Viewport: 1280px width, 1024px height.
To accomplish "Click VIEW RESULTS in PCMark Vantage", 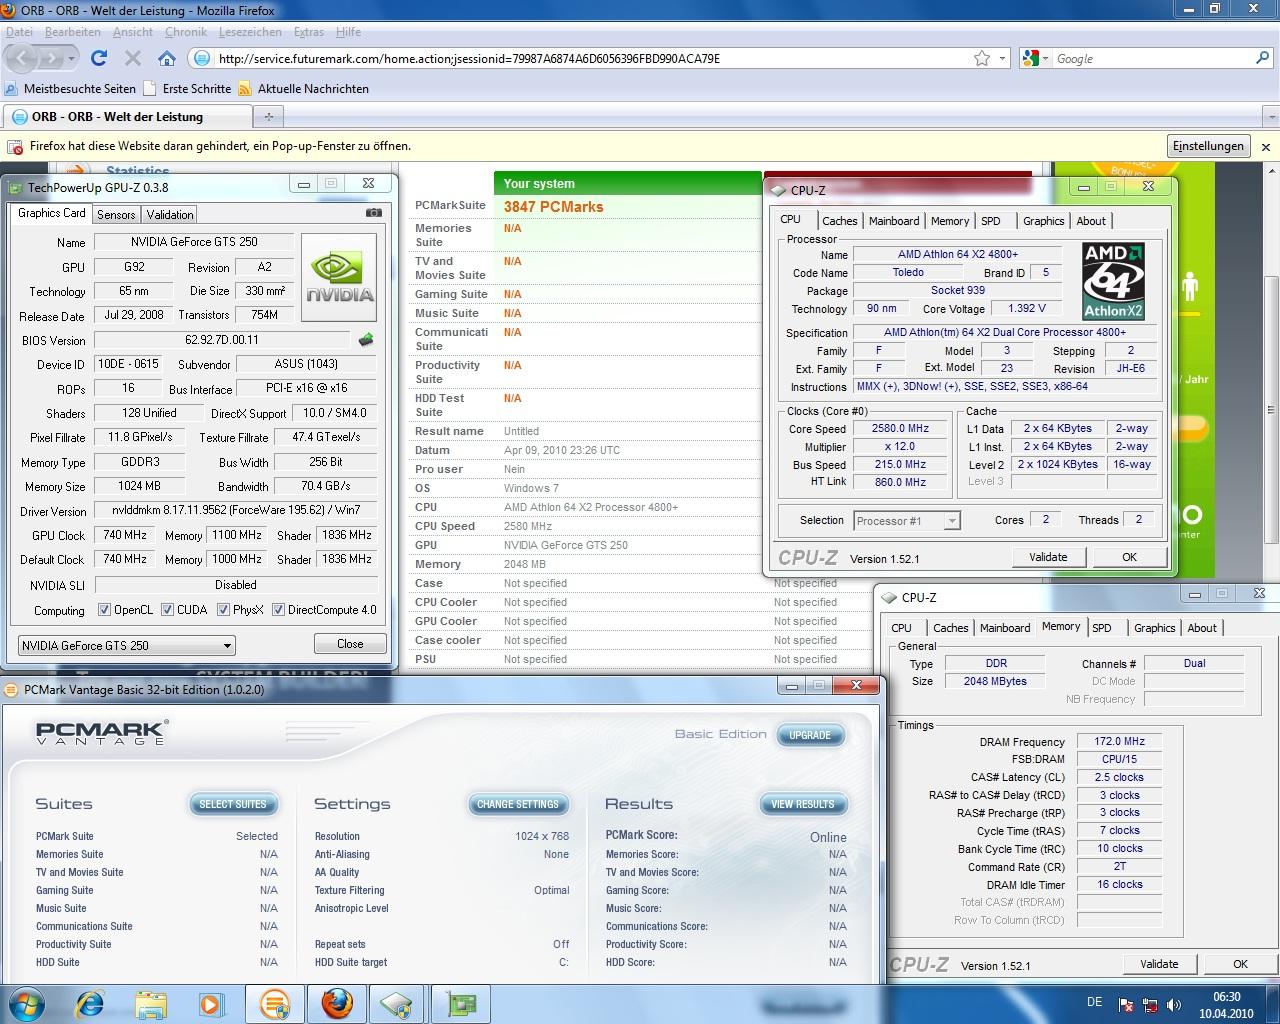I will point(803,804).
